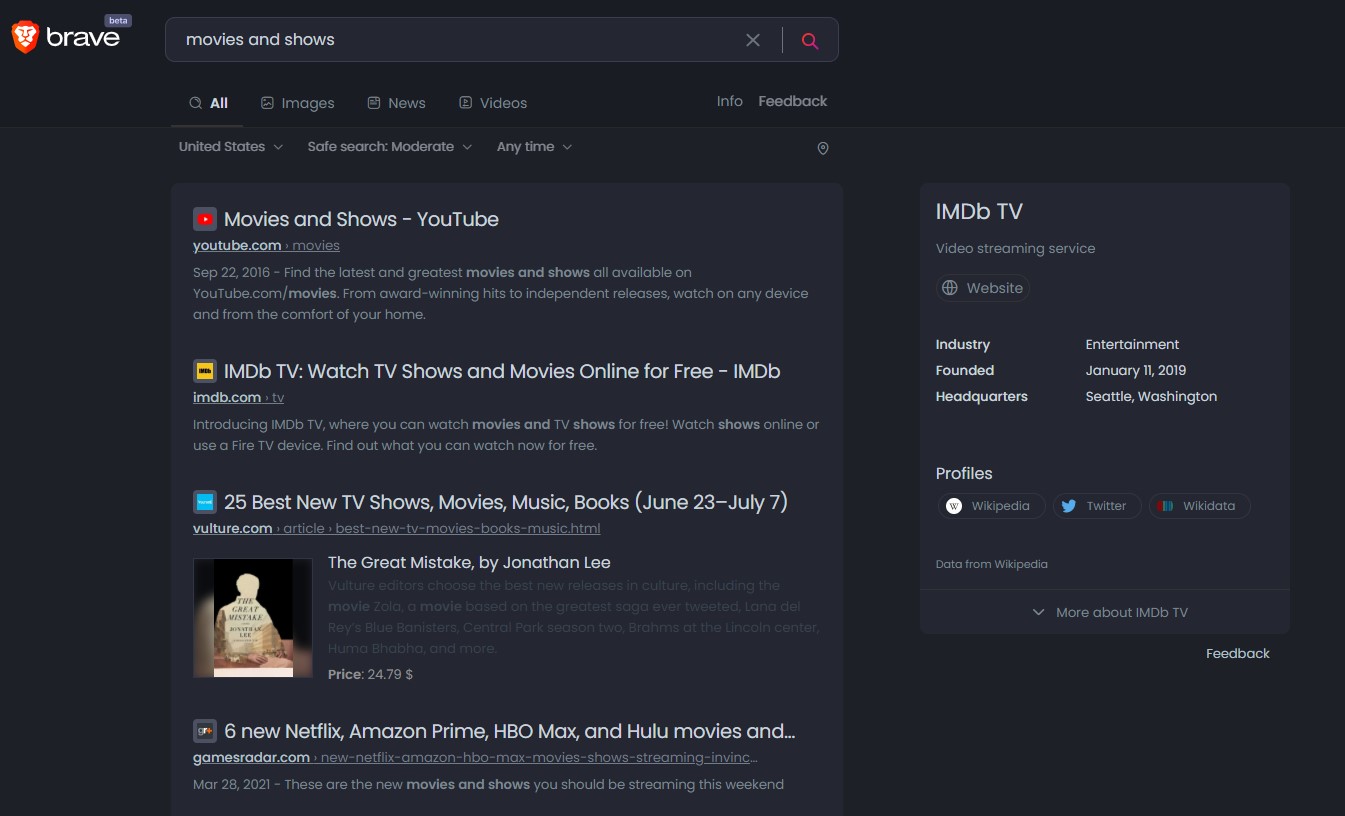Open the United States region dropdown

(x=231, y=147)
